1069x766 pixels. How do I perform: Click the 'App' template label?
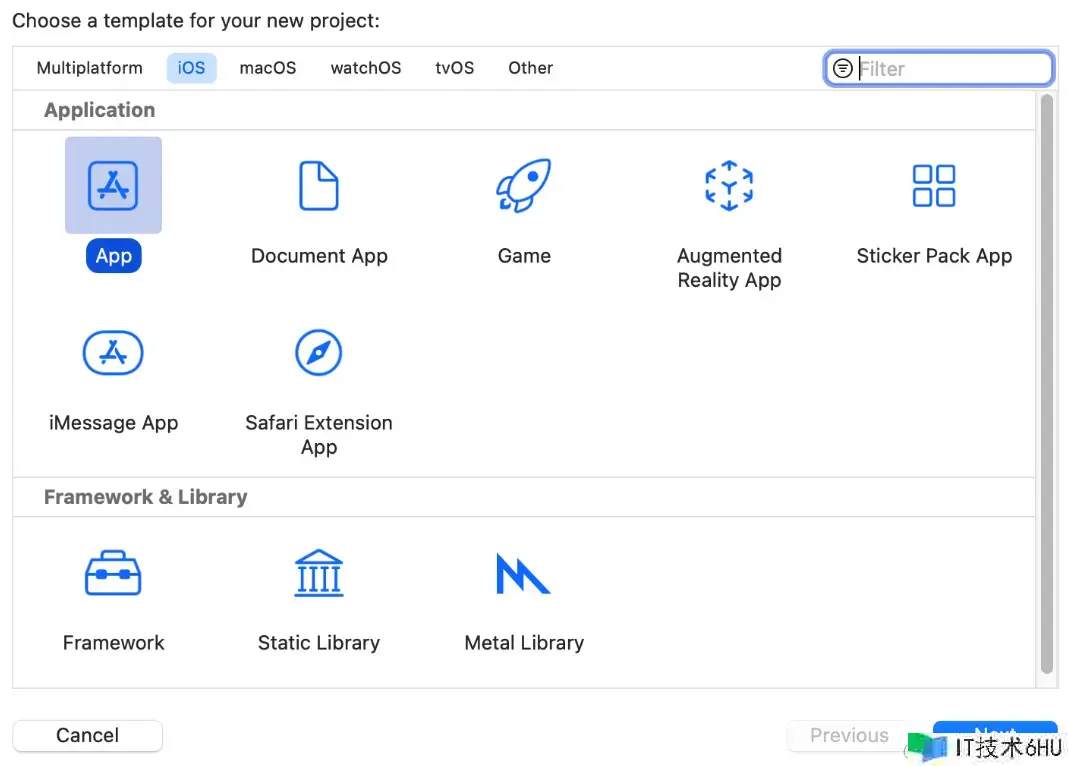(x=114, y=256)
